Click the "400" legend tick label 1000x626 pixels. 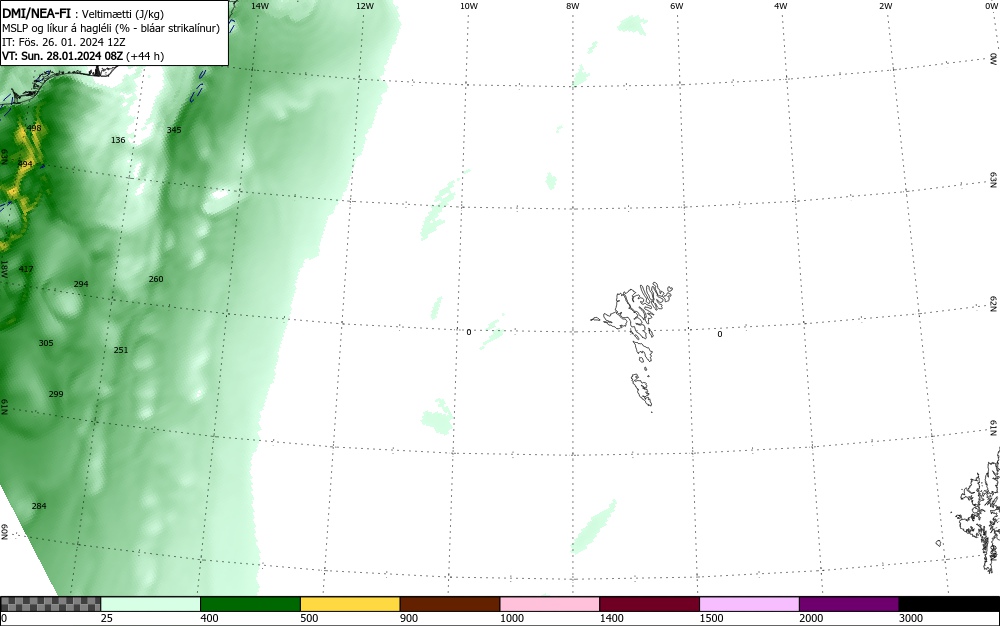pos(209,618)
